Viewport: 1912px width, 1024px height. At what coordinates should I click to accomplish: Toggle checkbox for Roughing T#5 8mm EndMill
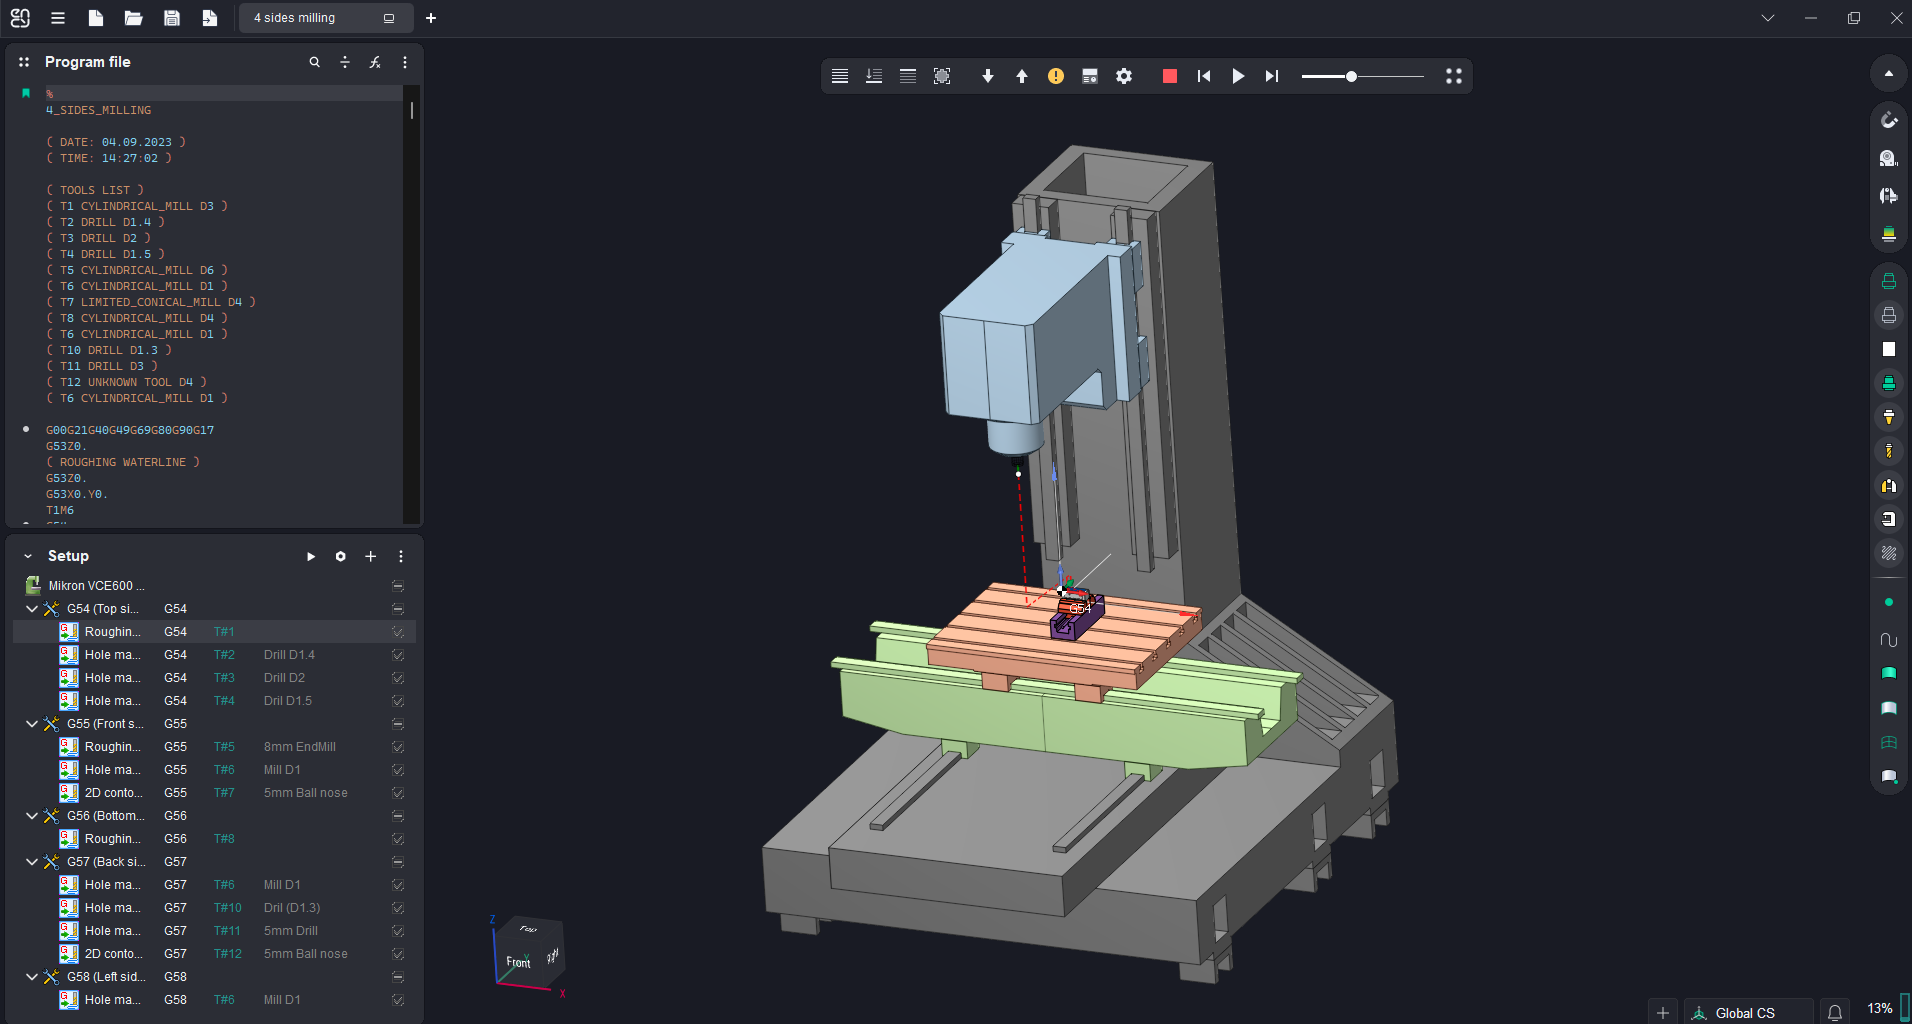(398, 747)
